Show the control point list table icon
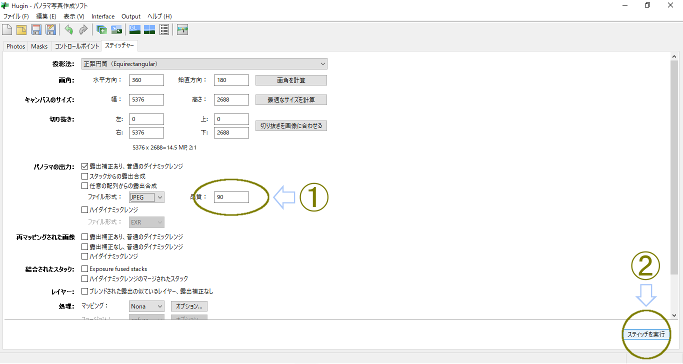This screenshot has height=364, width=683. (x=164, y=30)
